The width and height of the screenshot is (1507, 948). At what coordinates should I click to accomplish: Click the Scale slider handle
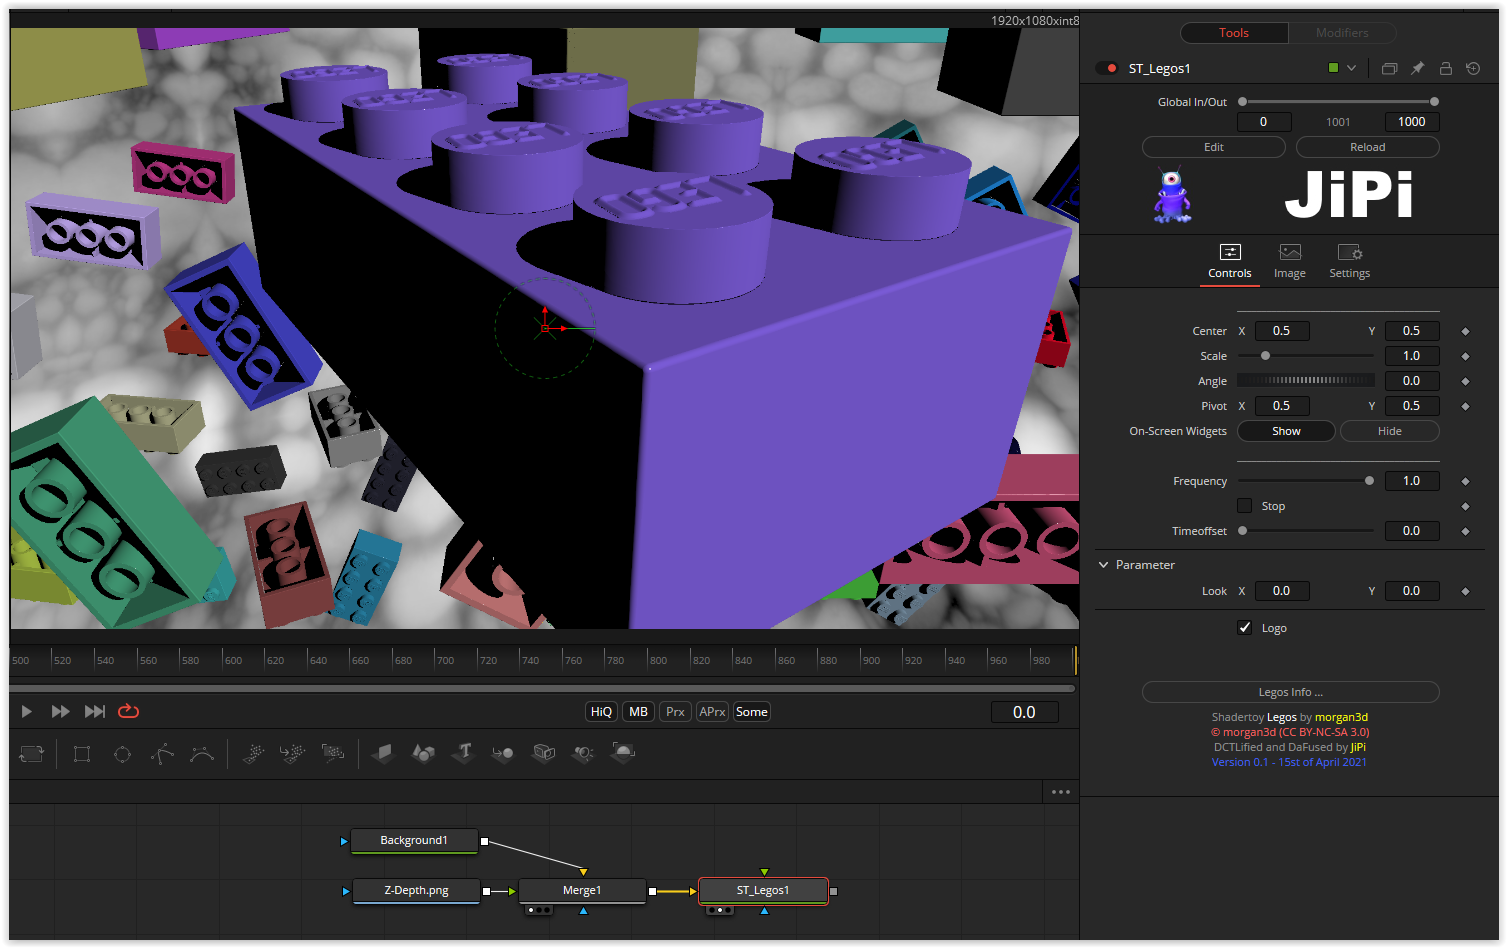click(1265, 356)
